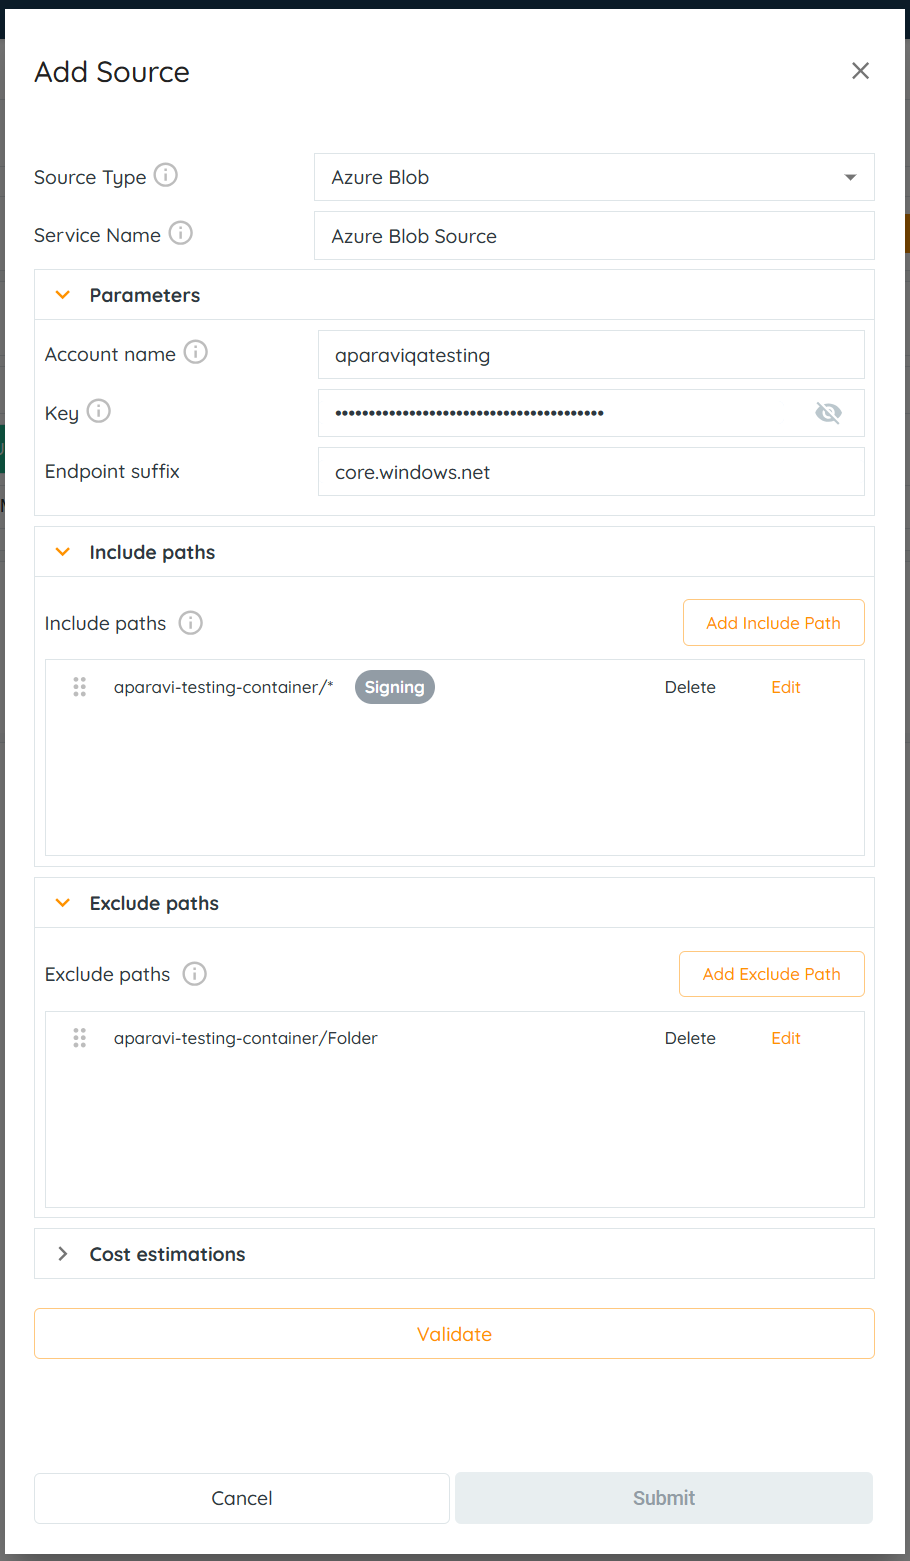Image resolution: width=910 pixels, height=1561 pixels.
Task: Open the Source Type dropdown
Action: pyautogui.click(x=594, y=177)
